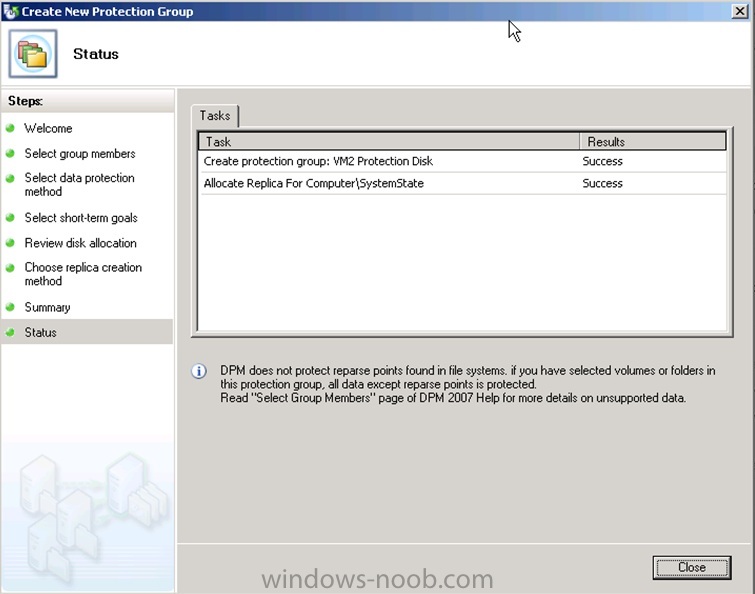The image size is (755, 594).
Task: Click the green bullet beside Welcome
Action: (x=10, y=128)
